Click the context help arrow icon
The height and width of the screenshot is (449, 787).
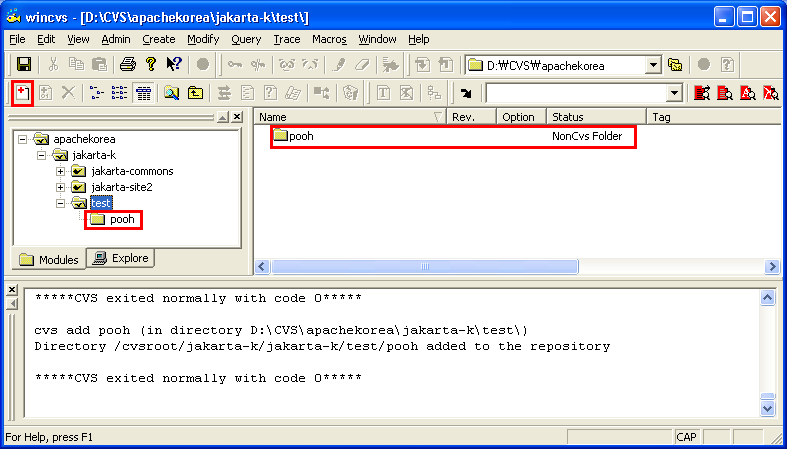pyautogui.click(x=174, y=65)
